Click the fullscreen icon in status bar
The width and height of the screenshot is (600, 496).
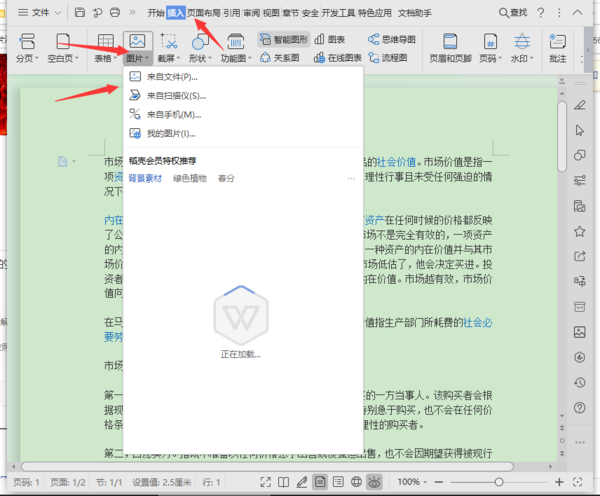pyautogui.click(x=265, y=482)
